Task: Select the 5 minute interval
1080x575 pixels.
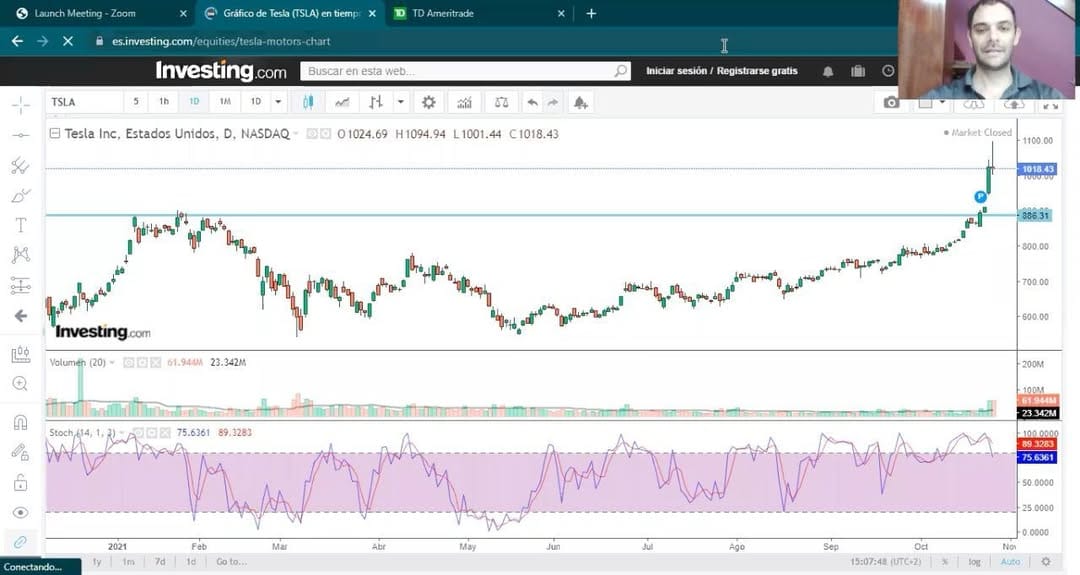Action: coord(136,102)
